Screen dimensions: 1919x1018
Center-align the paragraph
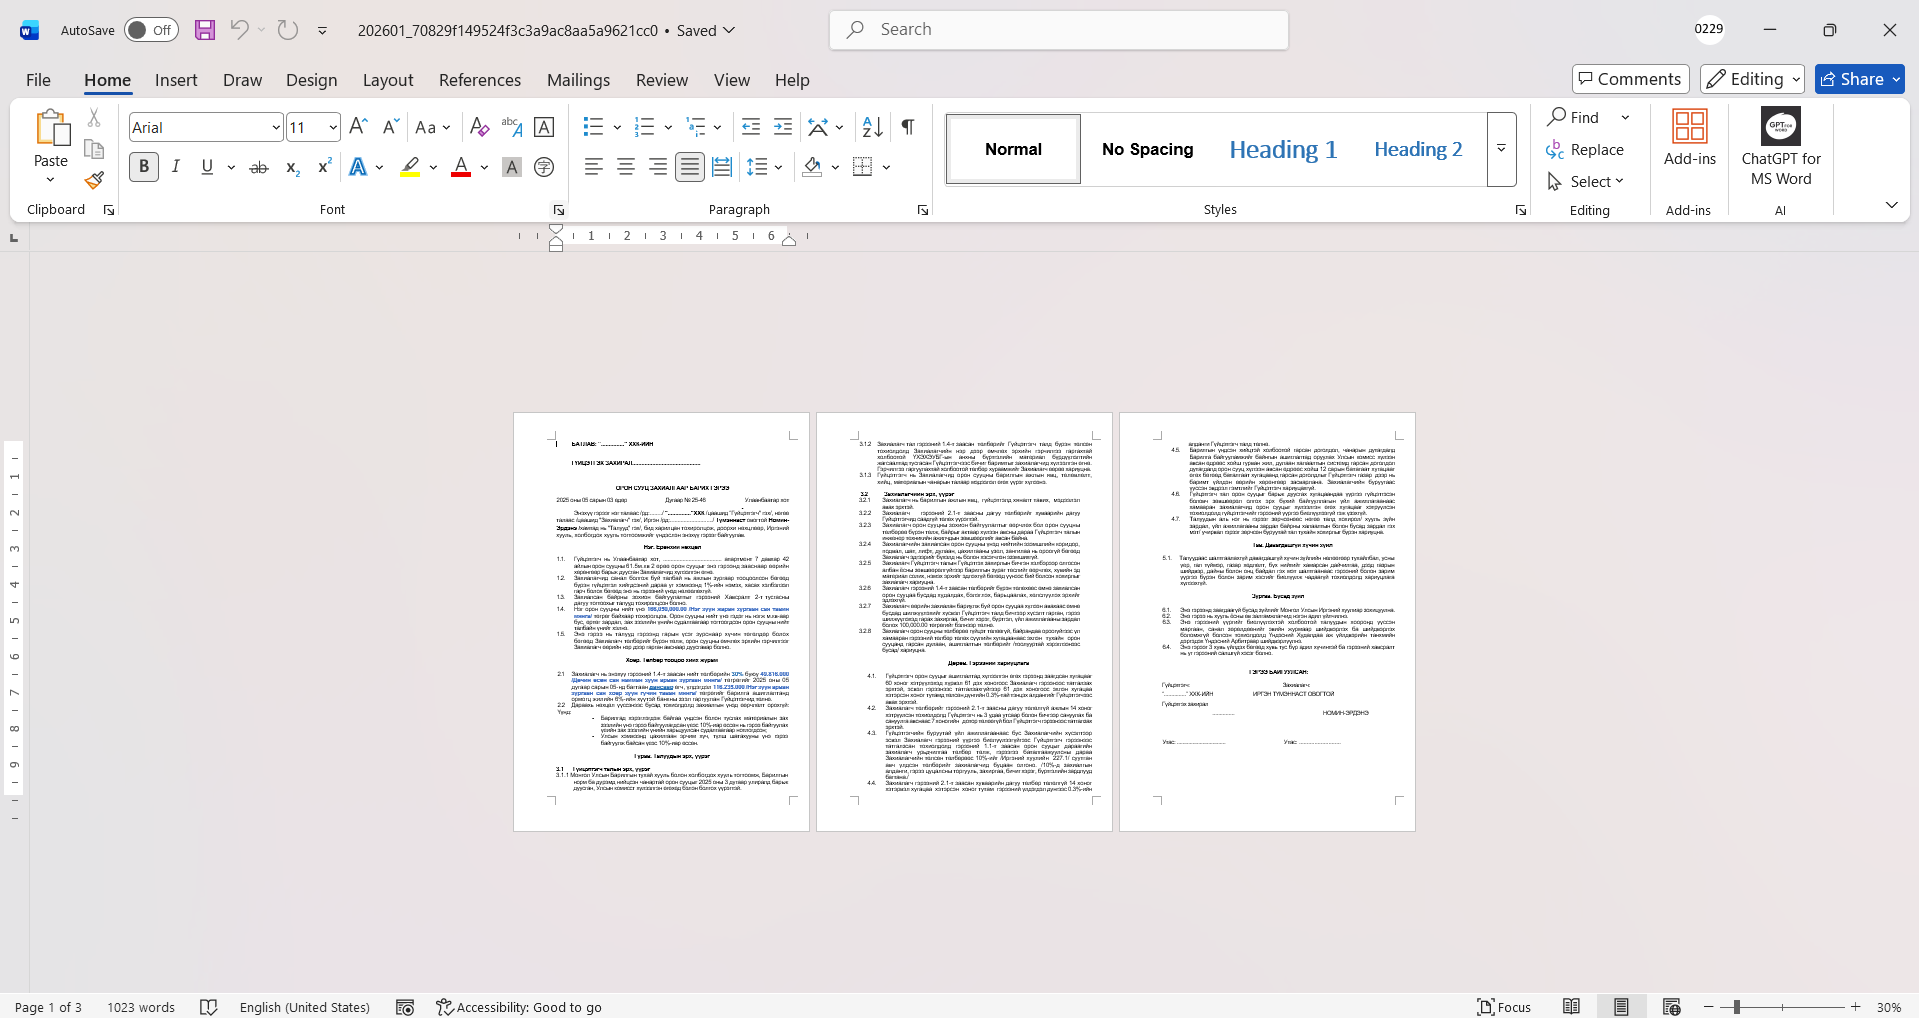[x=626, y=168]
